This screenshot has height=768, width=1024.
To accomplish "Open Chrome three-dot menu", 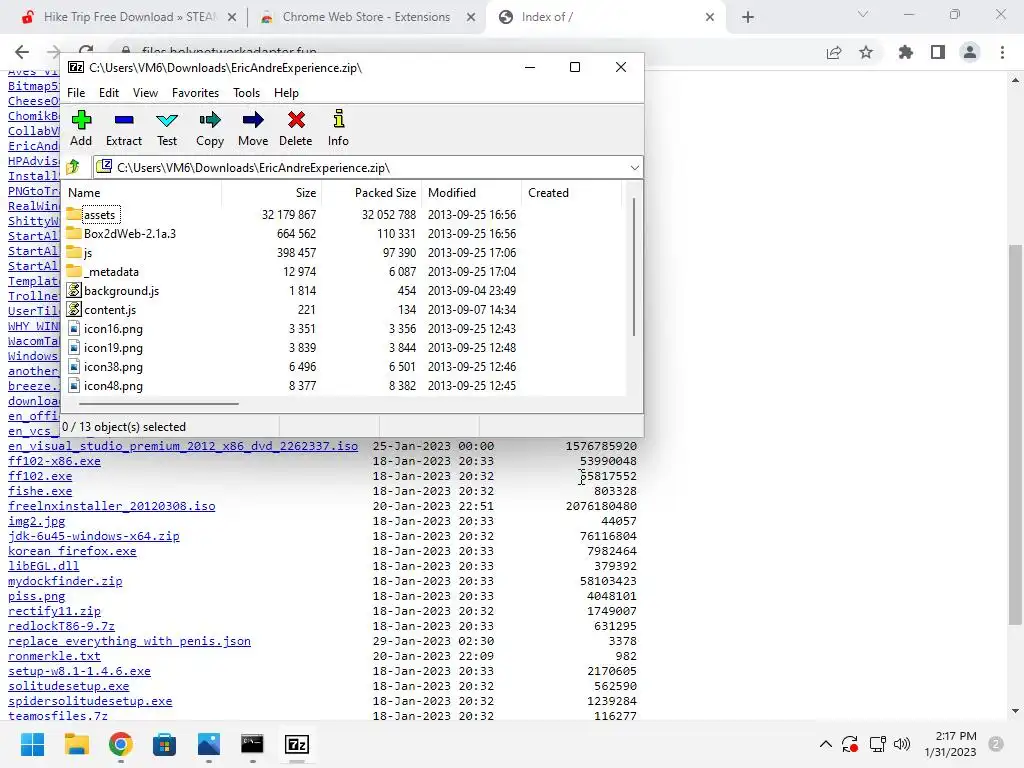I will point(1002,52).
